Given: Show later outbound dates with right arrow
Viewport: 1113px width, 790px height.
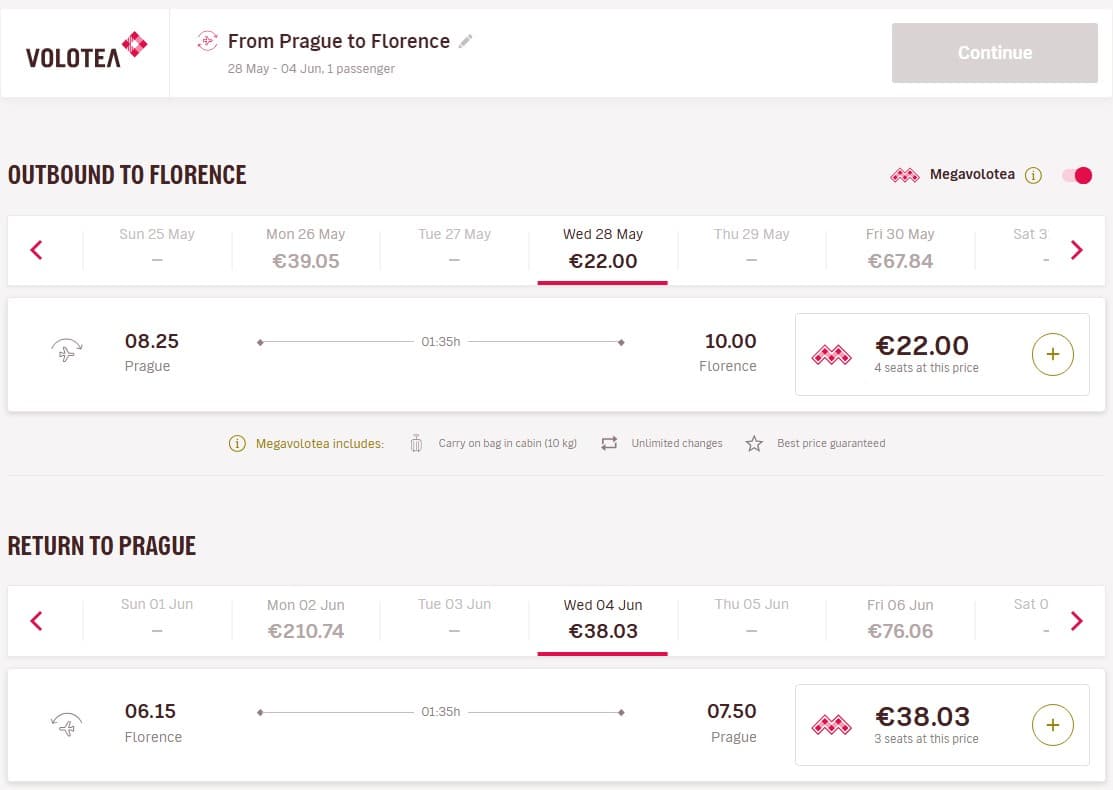Looking at the screenshot, I should coord(1076,250).
